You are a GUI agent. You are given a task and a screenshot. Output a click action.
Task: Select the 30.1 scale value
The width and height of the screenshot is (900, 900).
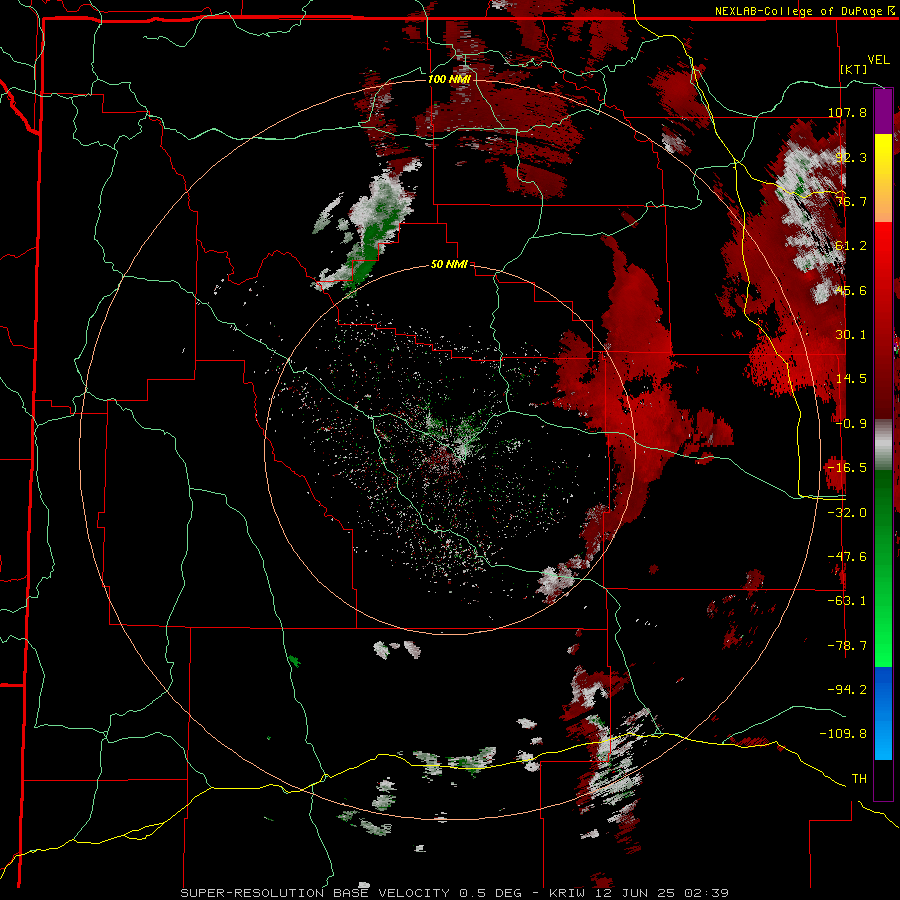tap(851, 334)
